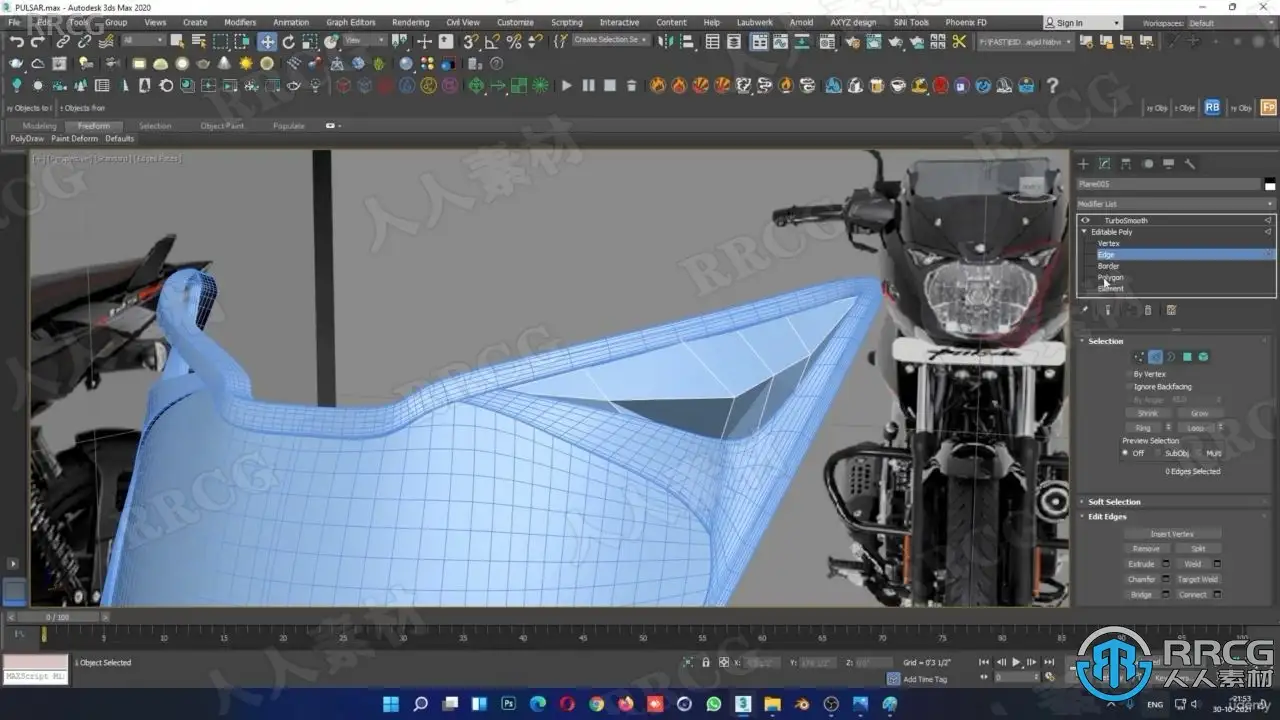Screen dimensions: 1280x720
Task: Click the Grow selection button
Action: click(1199, 413)
